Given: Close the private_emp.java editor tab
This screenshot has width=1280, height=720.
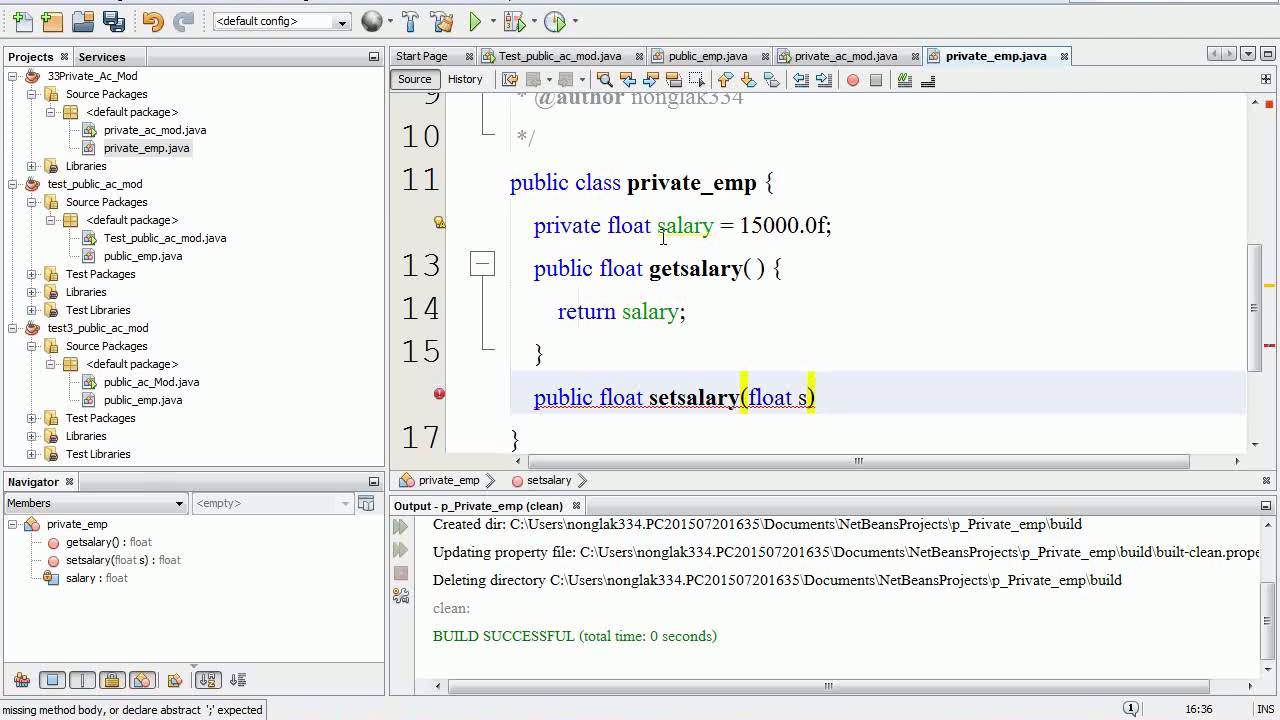Looking at the screenshot, I should pyautogui.click(x=1064, y=57).
